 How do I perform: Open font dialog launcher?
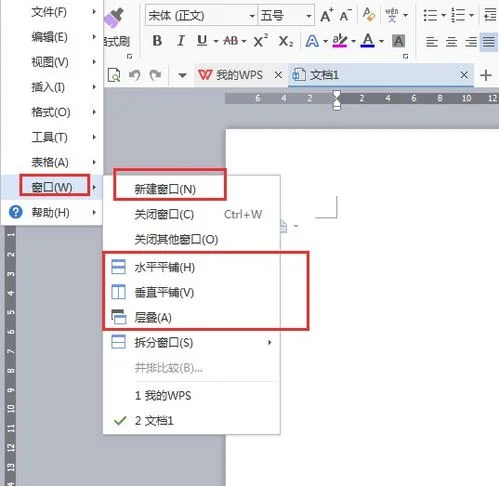click(x=406, y=56)
